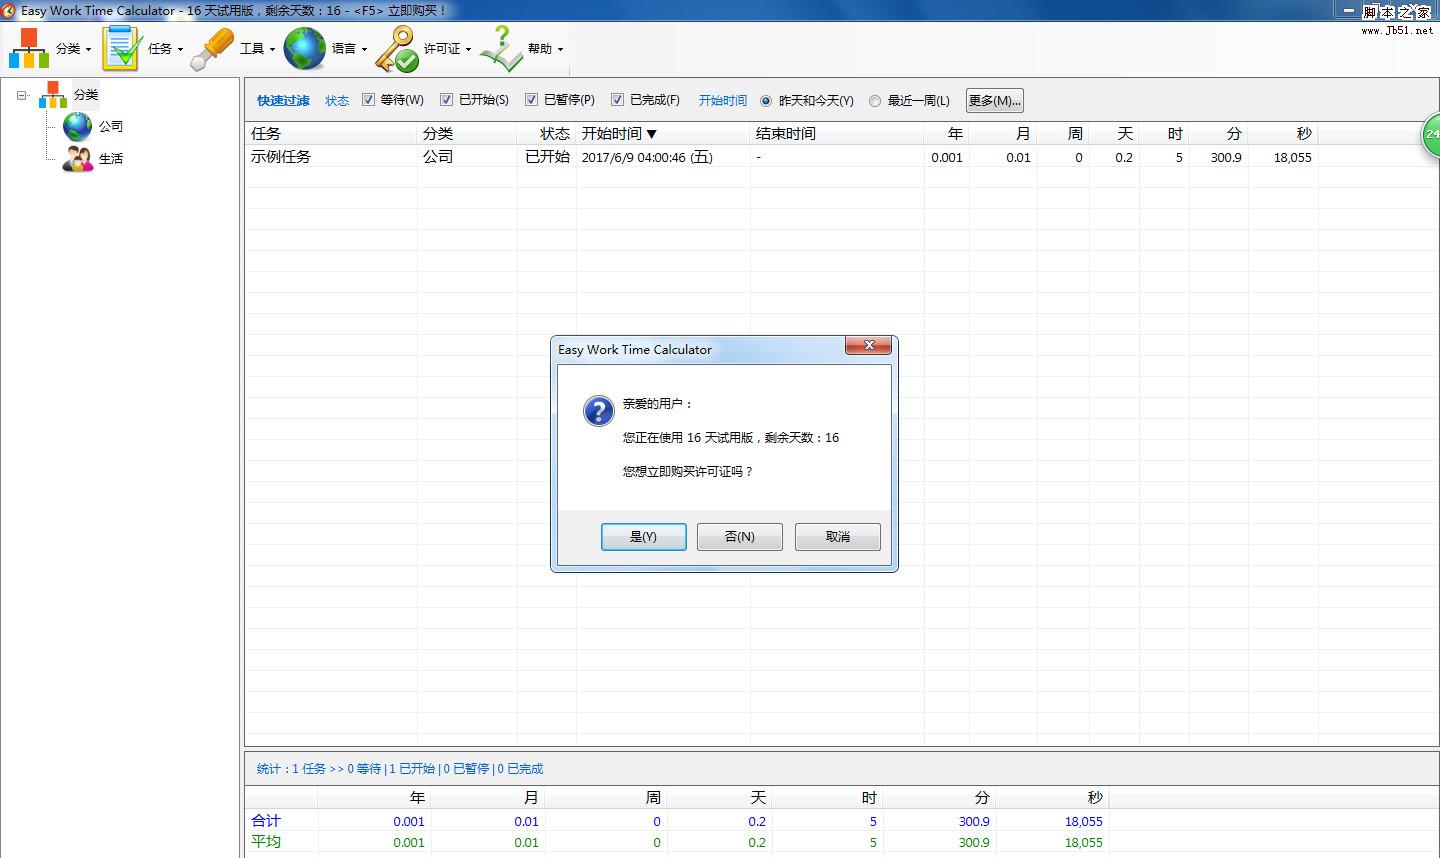The image size is (1440, 858).
Task: Click the question mark icon in dialog
Action: click(x=599, y=411)
